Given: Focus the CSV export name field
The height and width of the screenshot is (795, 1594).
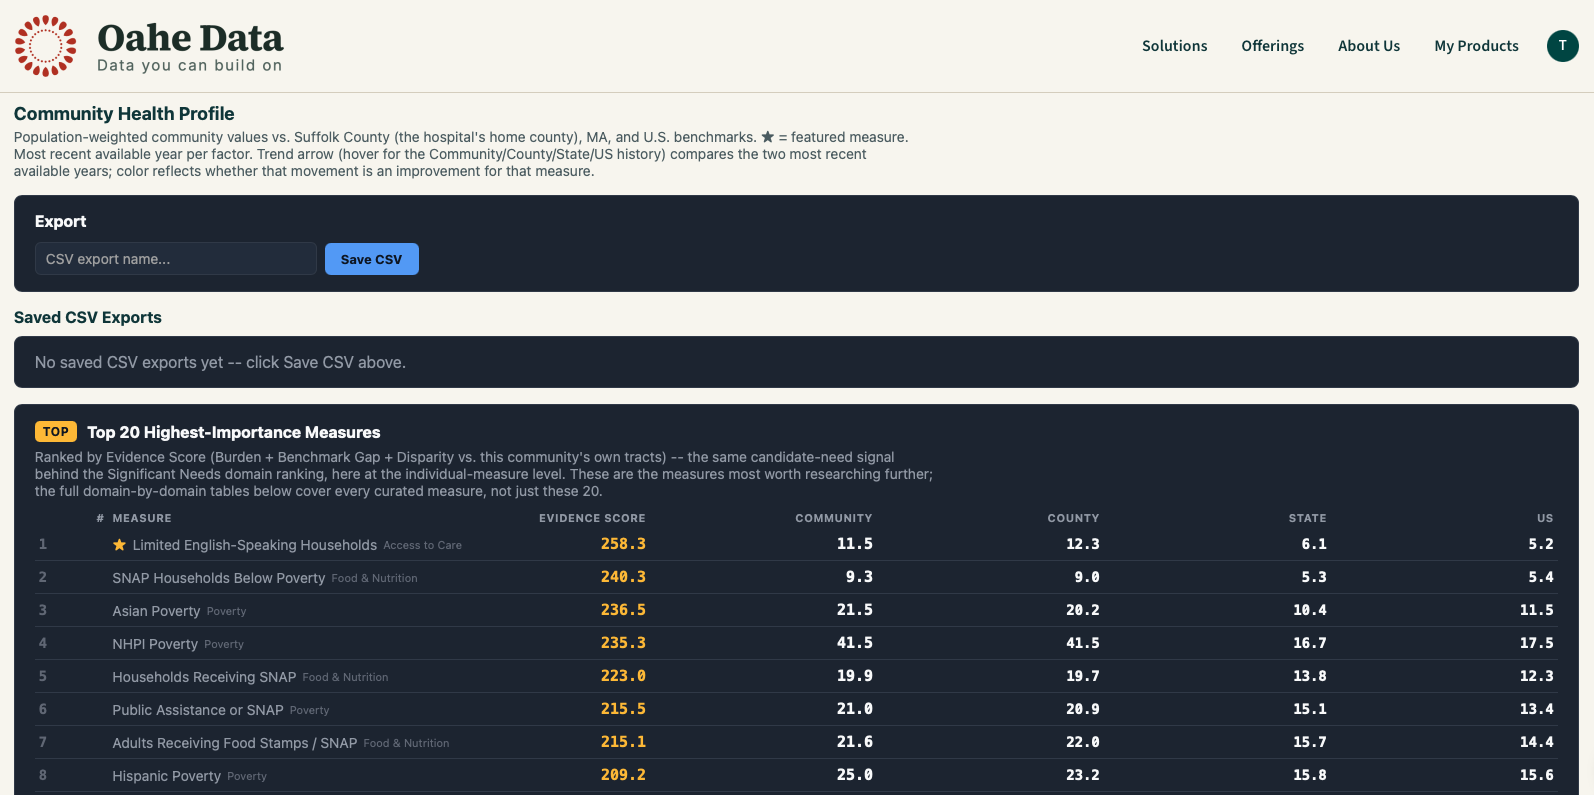Looking at the screenshot, I should point(176,259).
